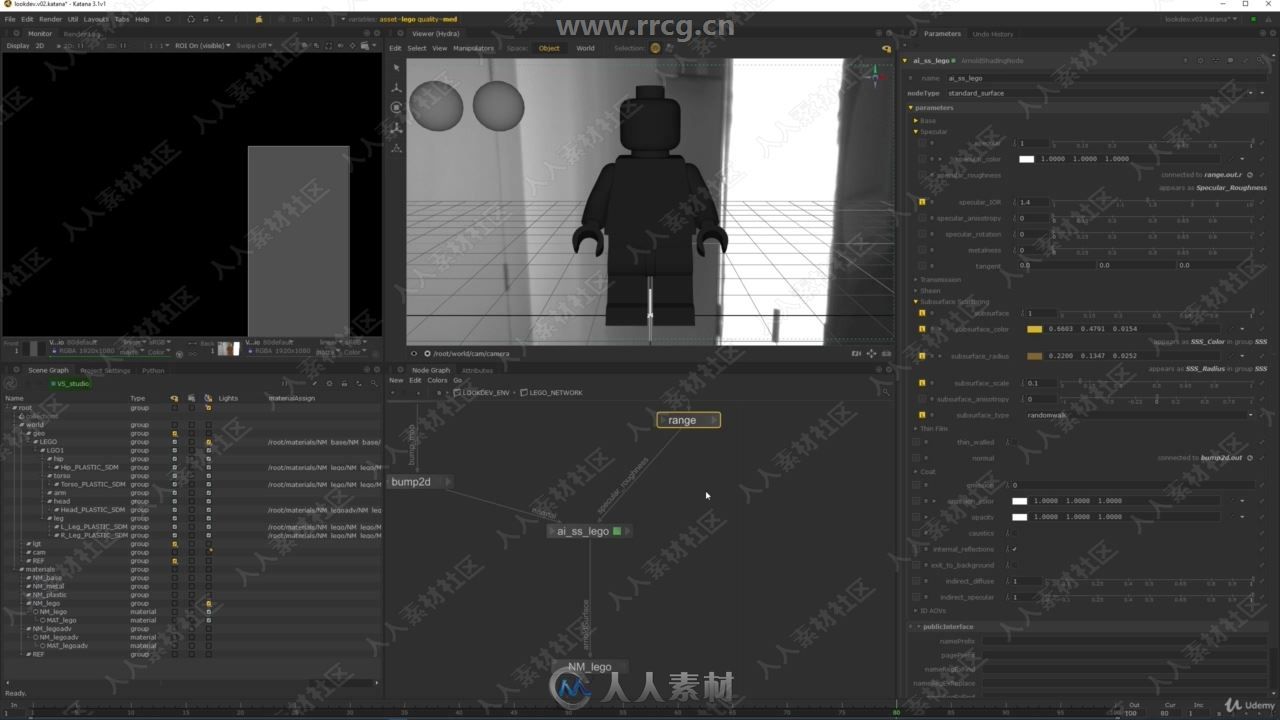Click the LOOKDEV_ENV breadcrumb in Node Graph

point(485,393)
